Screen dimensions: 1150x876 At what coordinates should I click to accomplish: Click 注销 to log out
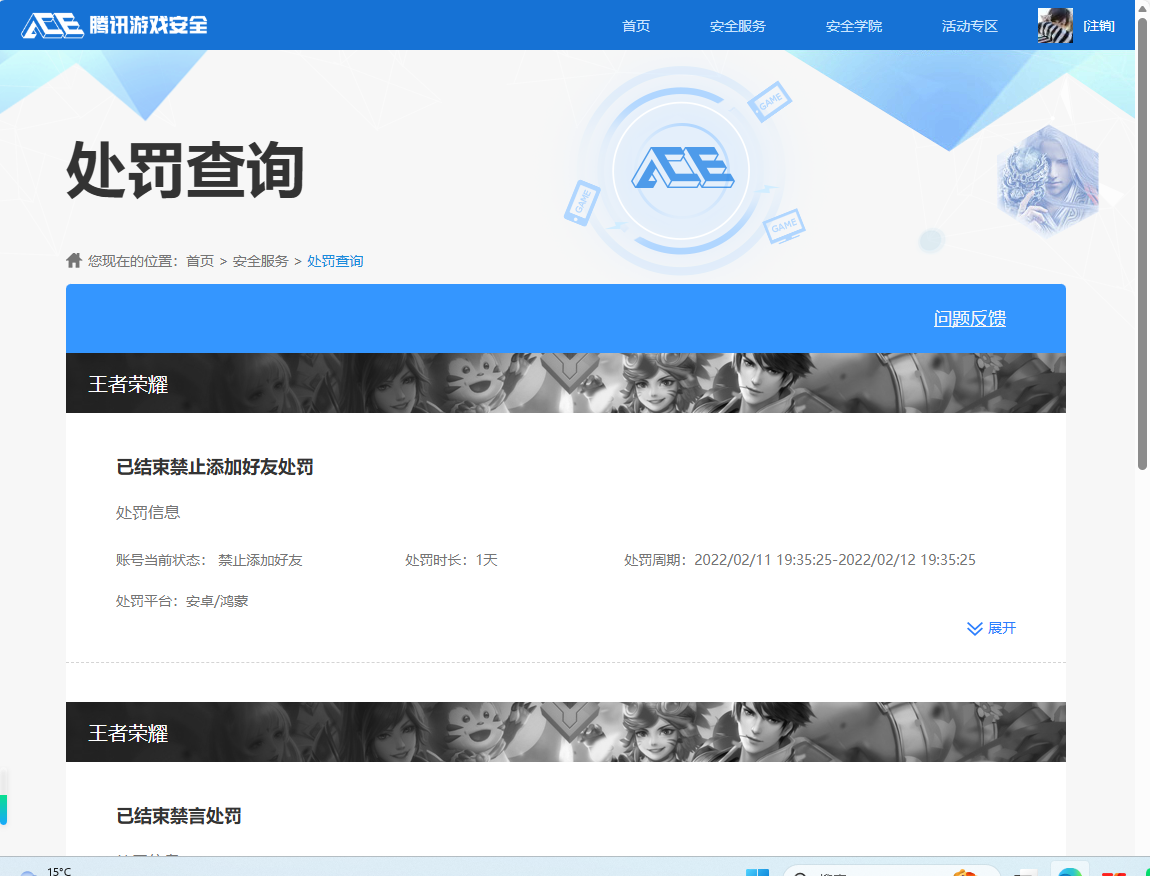[x=1100, y=25]
